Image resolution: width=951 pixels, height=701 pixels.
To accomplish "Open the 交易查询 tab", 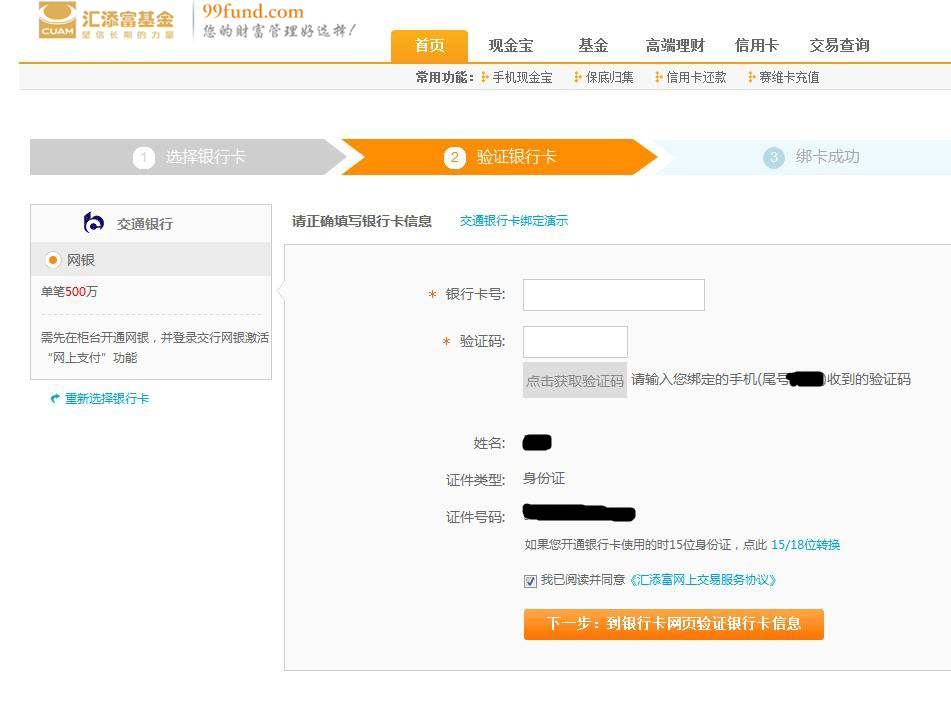I will [839, 46].
